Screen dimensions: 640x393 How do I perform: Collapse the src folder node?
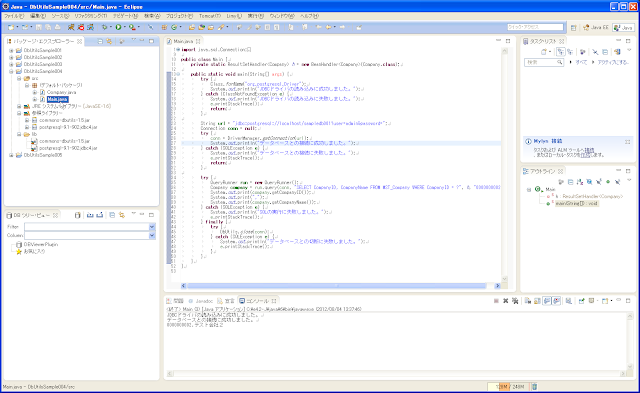point(19,78)
